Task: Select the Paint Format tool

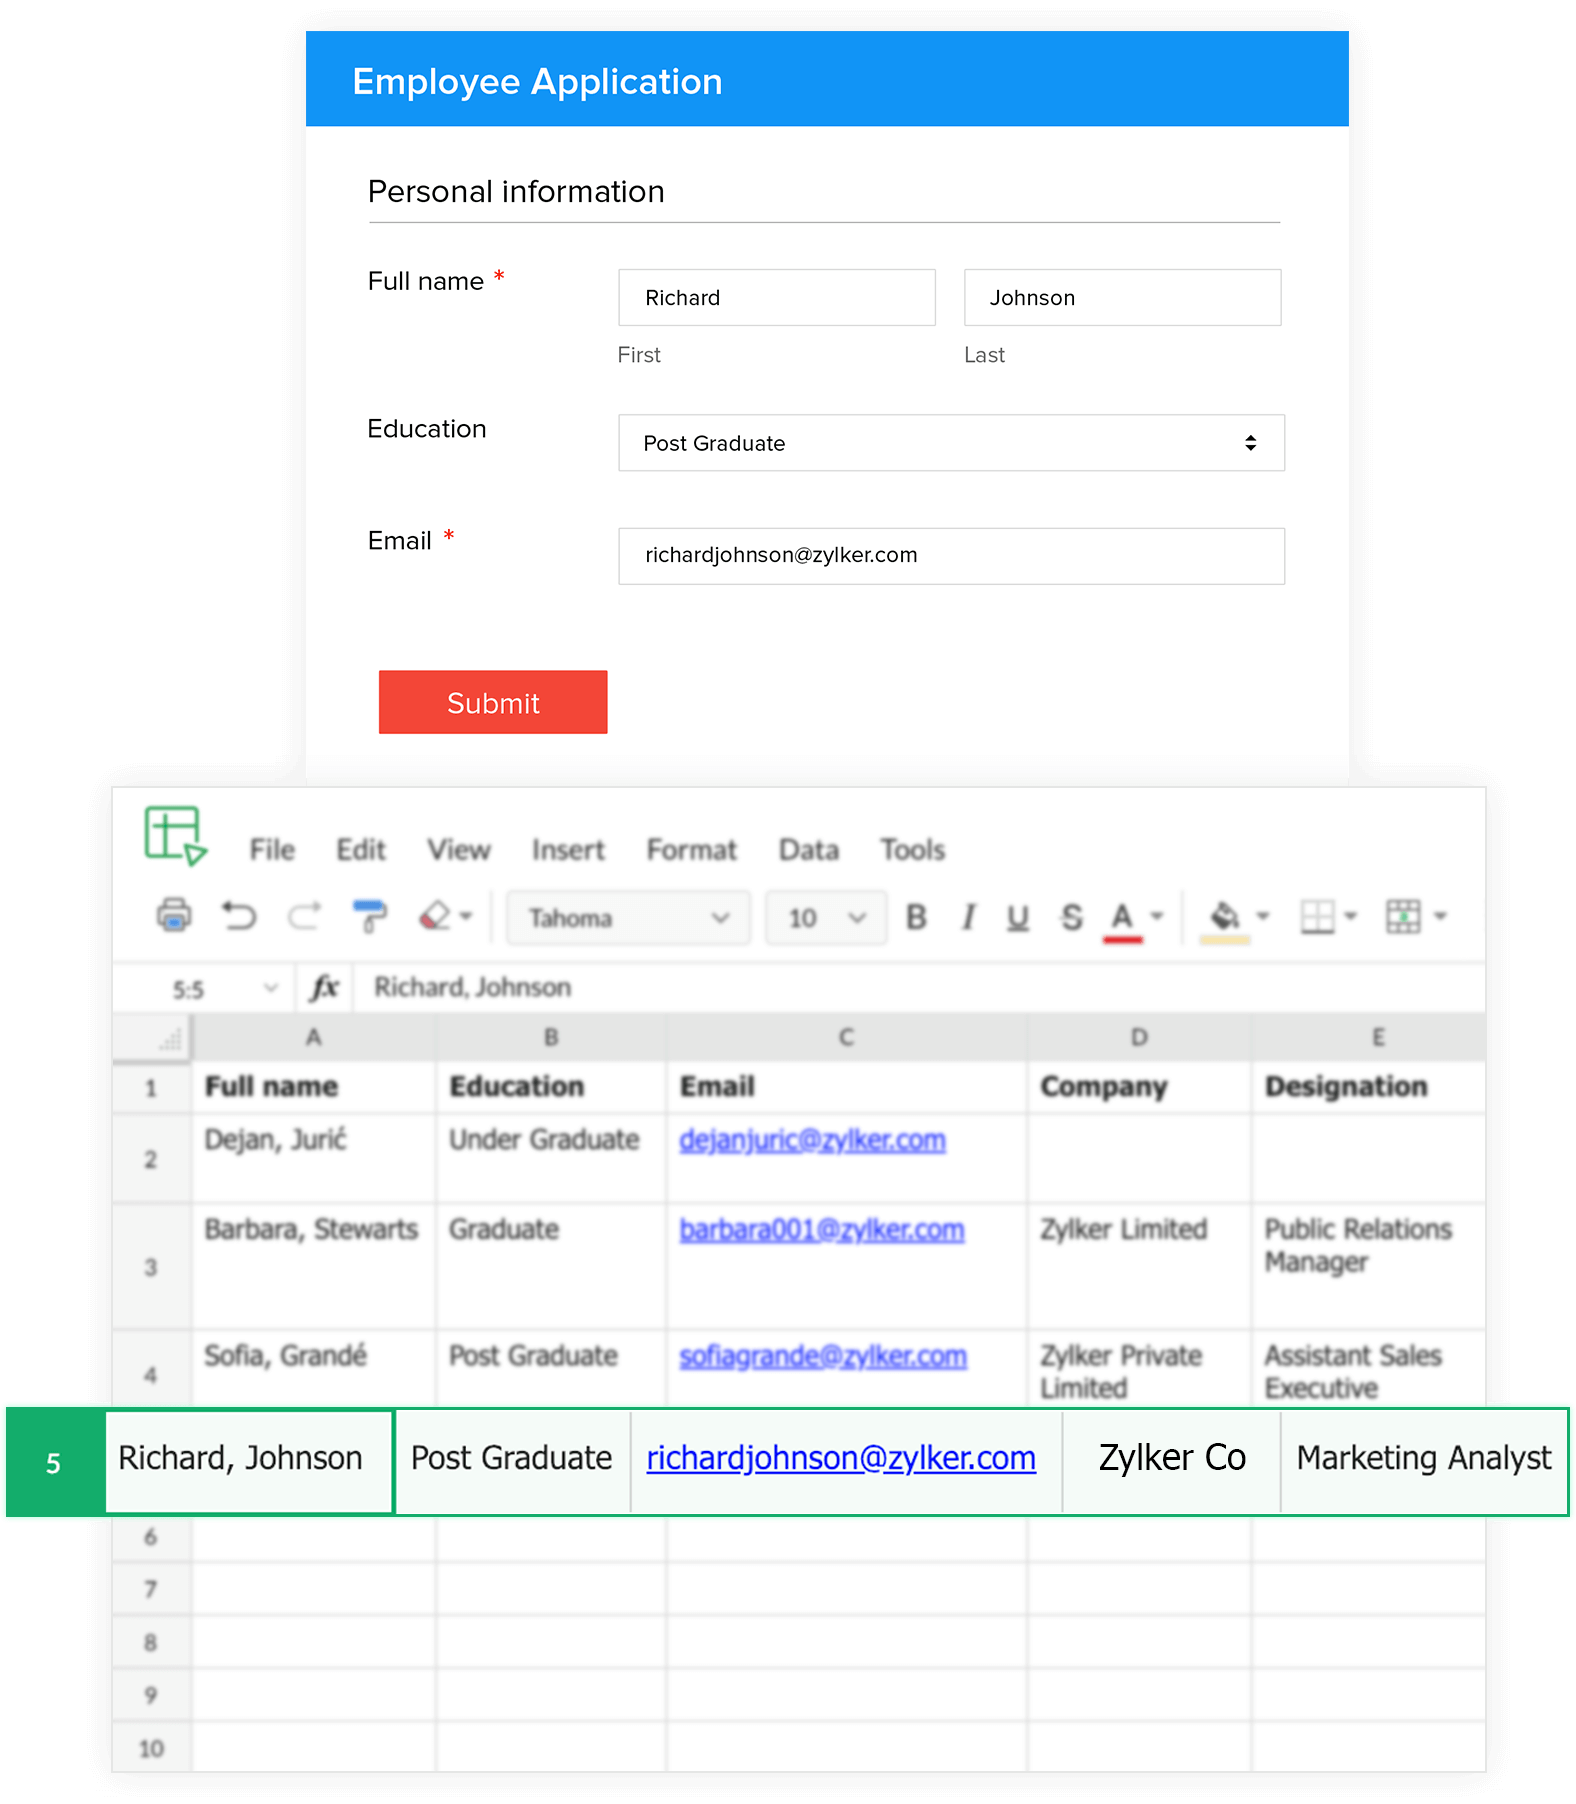Action: (369, 916)
